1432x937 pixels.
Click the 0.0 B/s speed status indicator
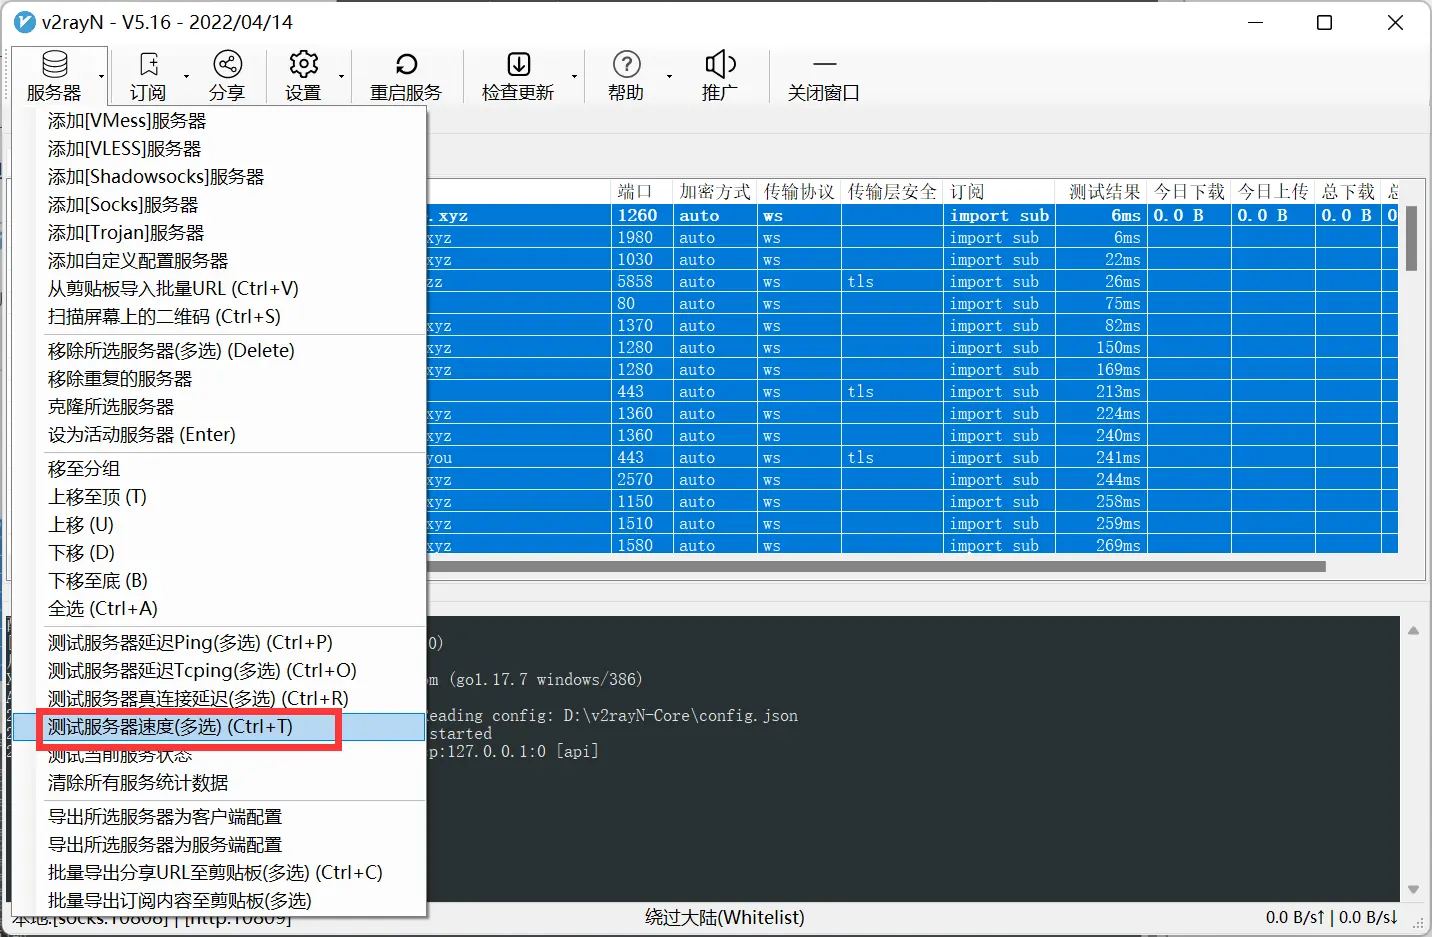(1332, 917)
